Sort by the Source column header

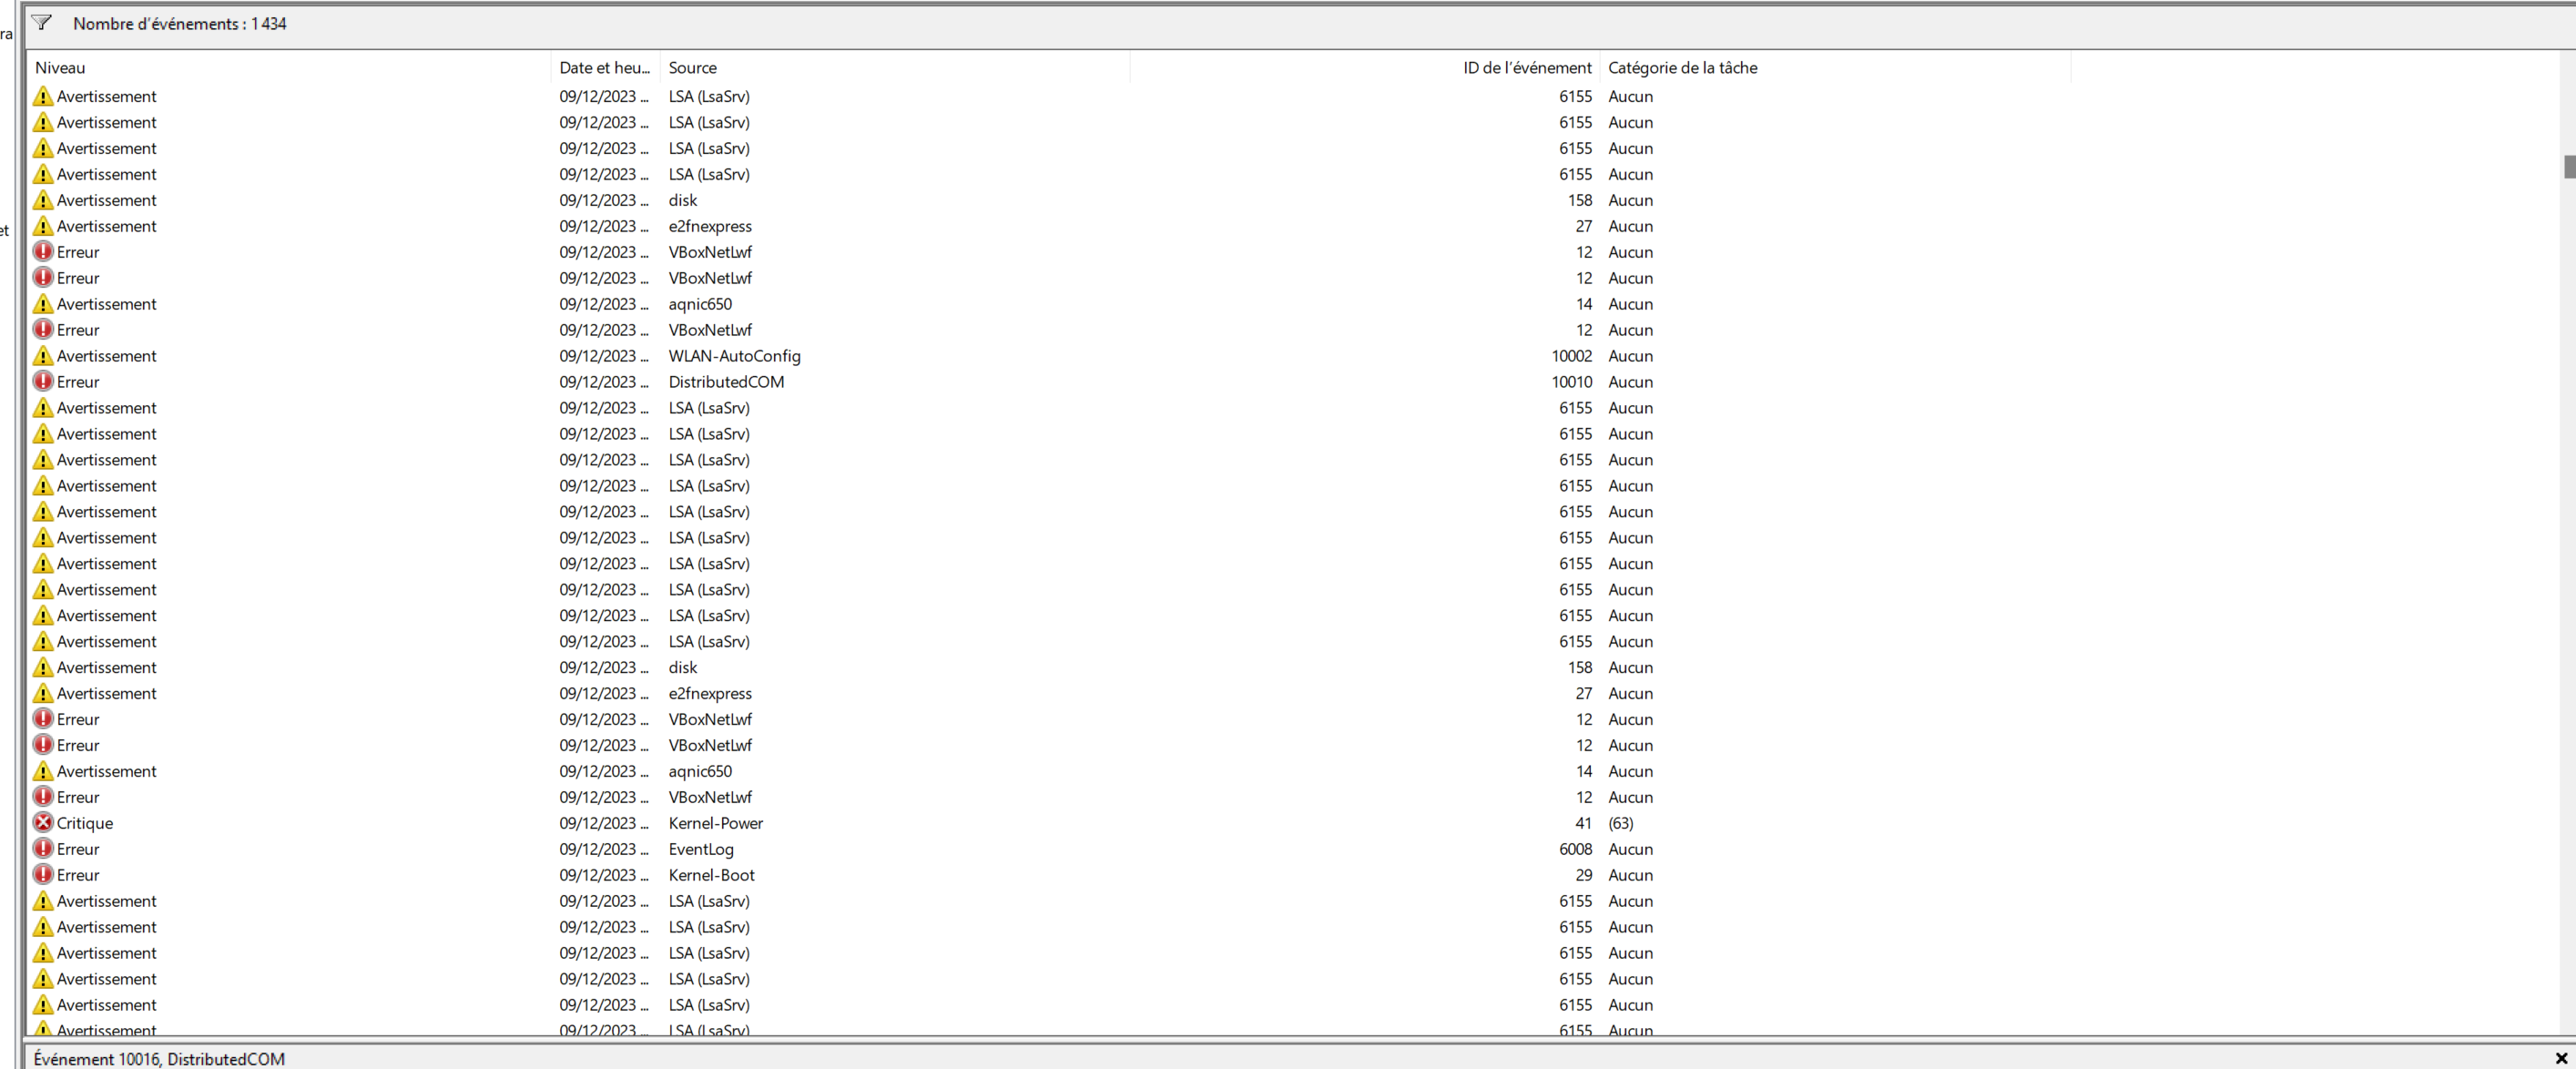click(693, 68)
